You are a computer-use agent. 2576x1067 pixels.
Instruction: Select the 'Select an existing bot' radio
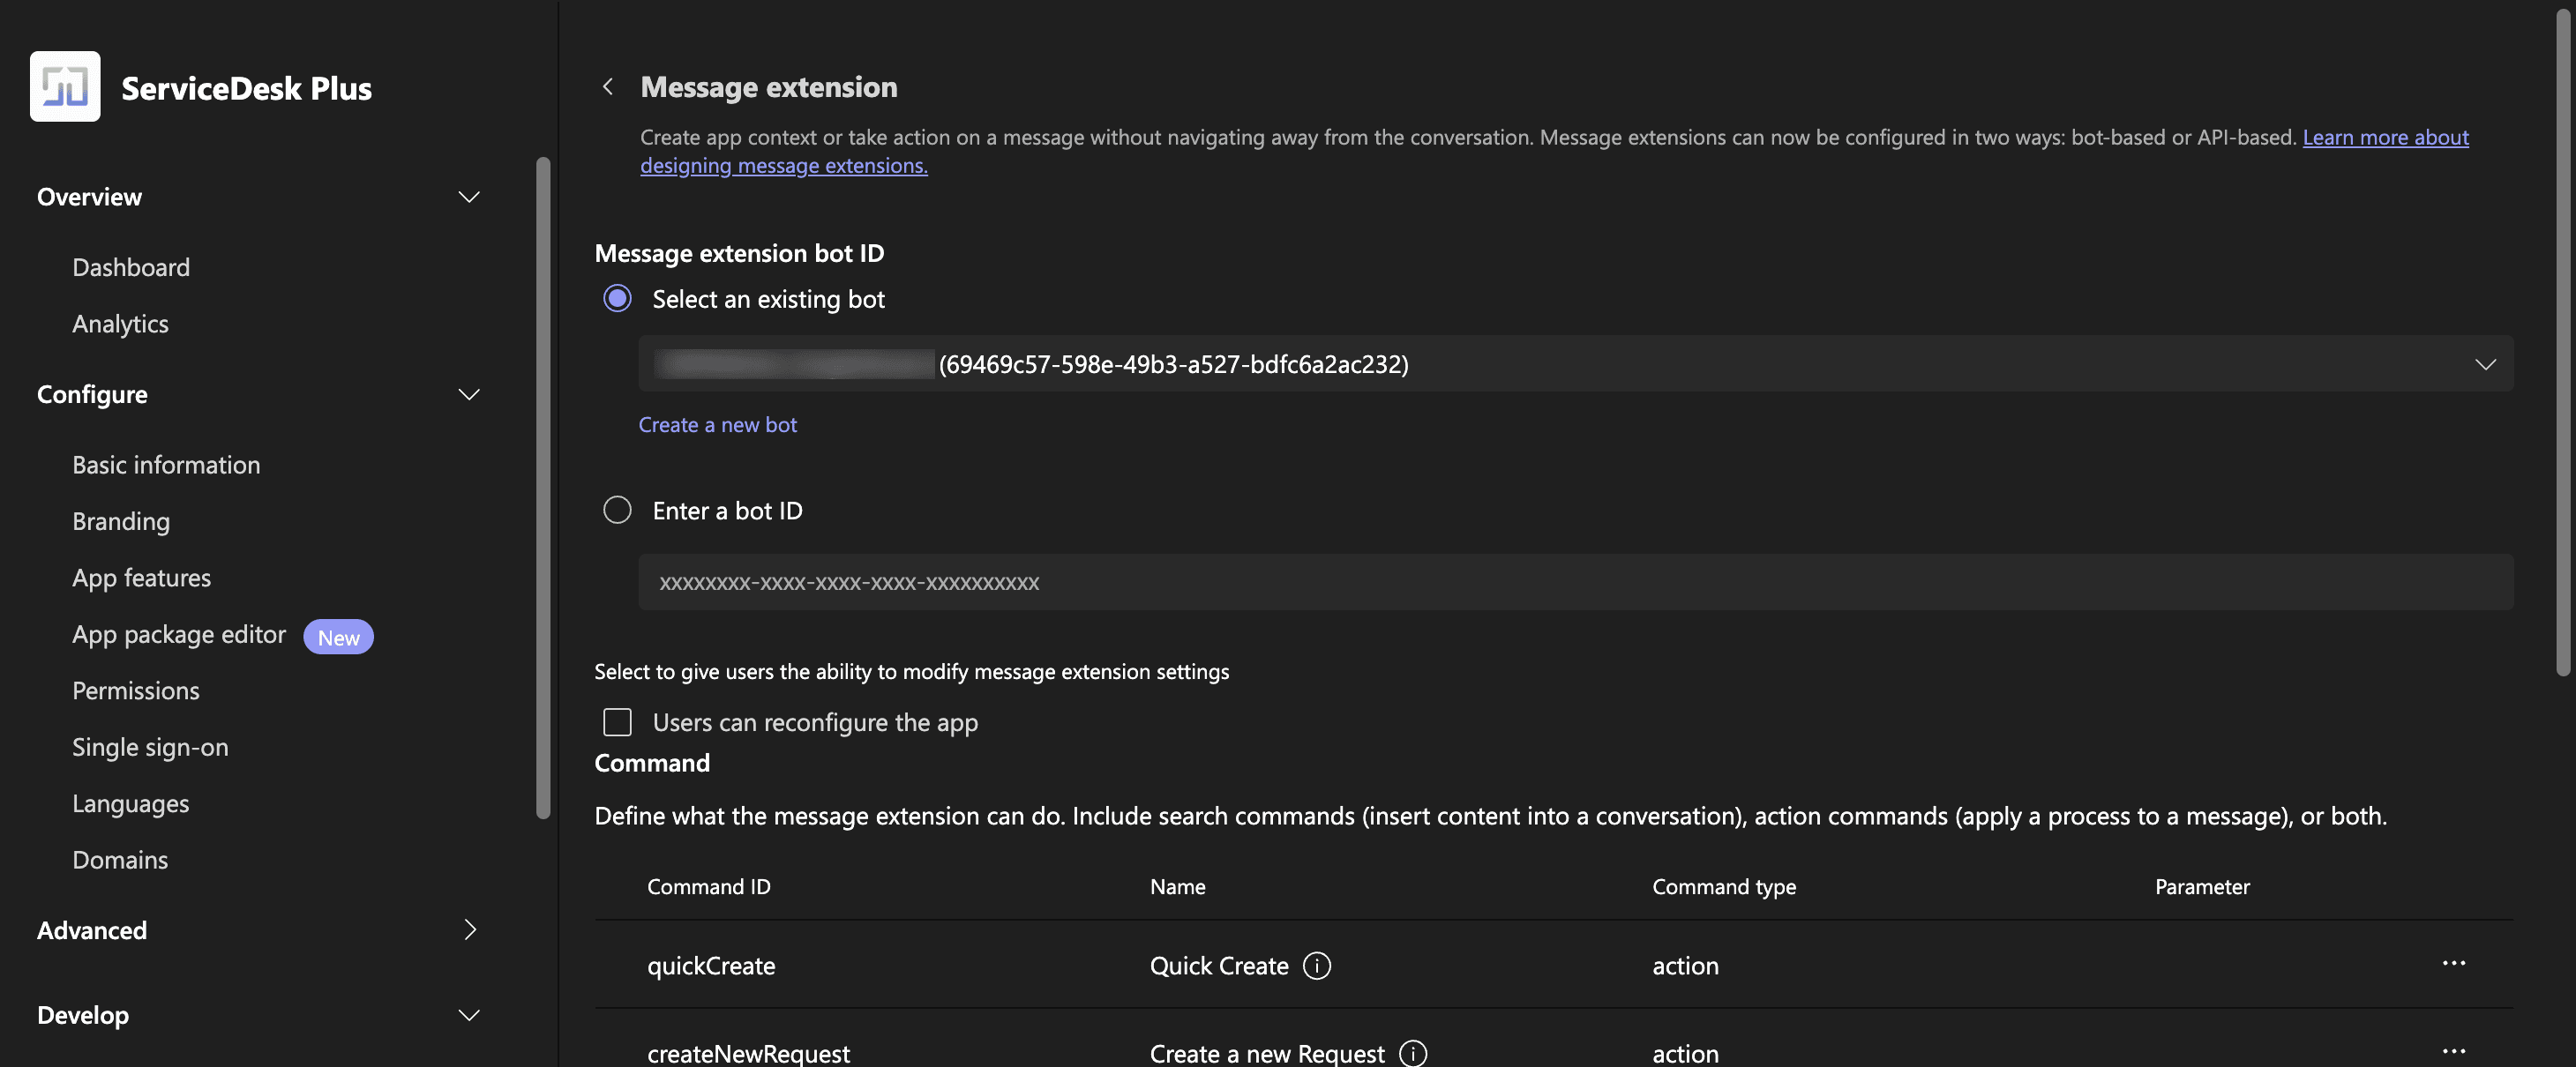(x=617, y=299)
